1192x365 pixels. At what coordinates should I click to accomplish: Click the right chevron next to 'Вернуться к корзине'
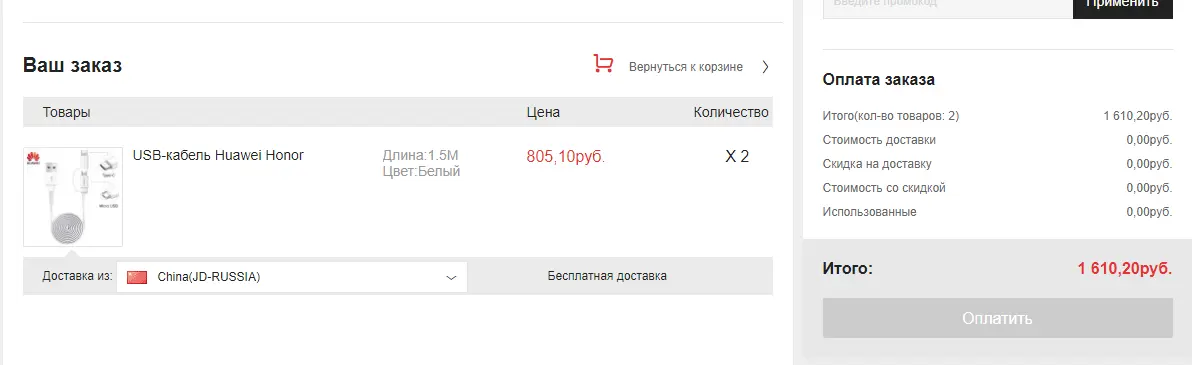(x=766, y=67)
